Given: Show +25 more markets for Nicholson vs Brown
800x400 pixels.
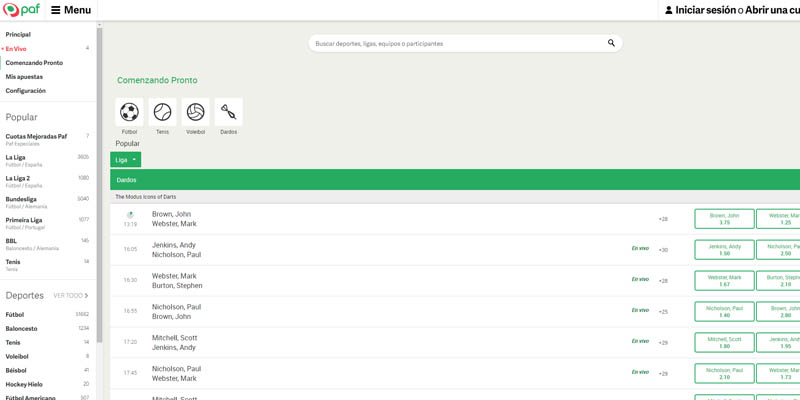Looking at the screenshot, I should pyautogui.click(x=663, y=312).
